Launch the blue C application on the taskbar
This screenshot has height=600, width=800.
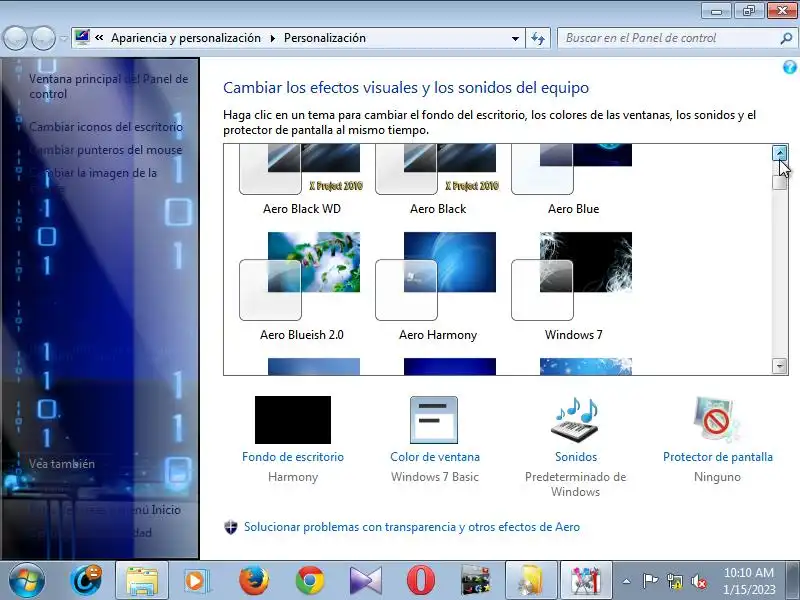tap(85, 580)
